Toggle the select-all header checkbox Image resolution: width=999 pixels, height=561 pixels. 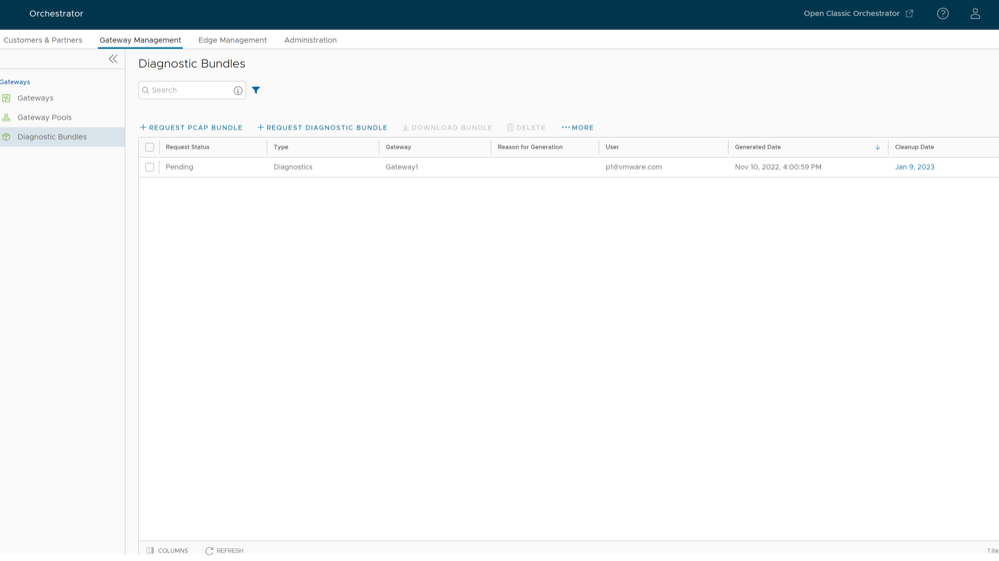click(150, 147)
